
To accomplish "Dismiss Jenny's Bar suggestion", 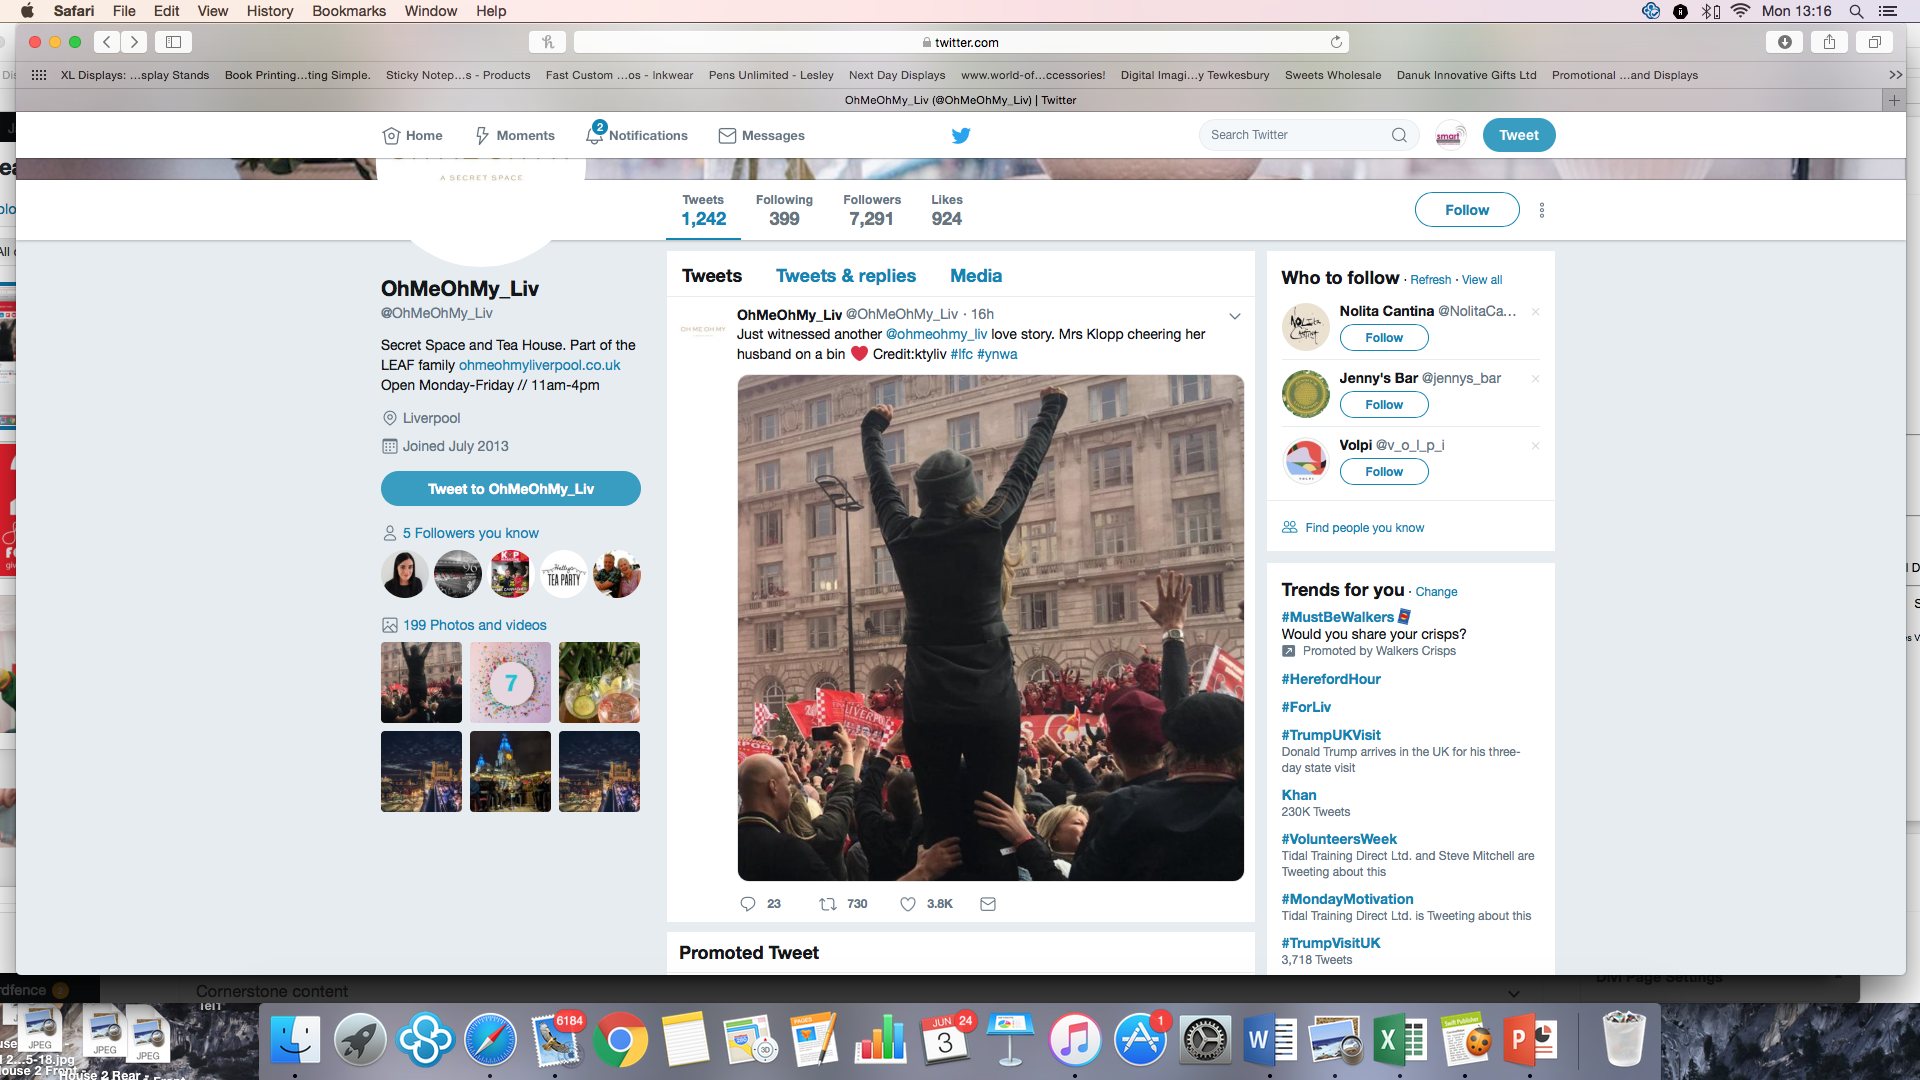I will click(1535, 379).
